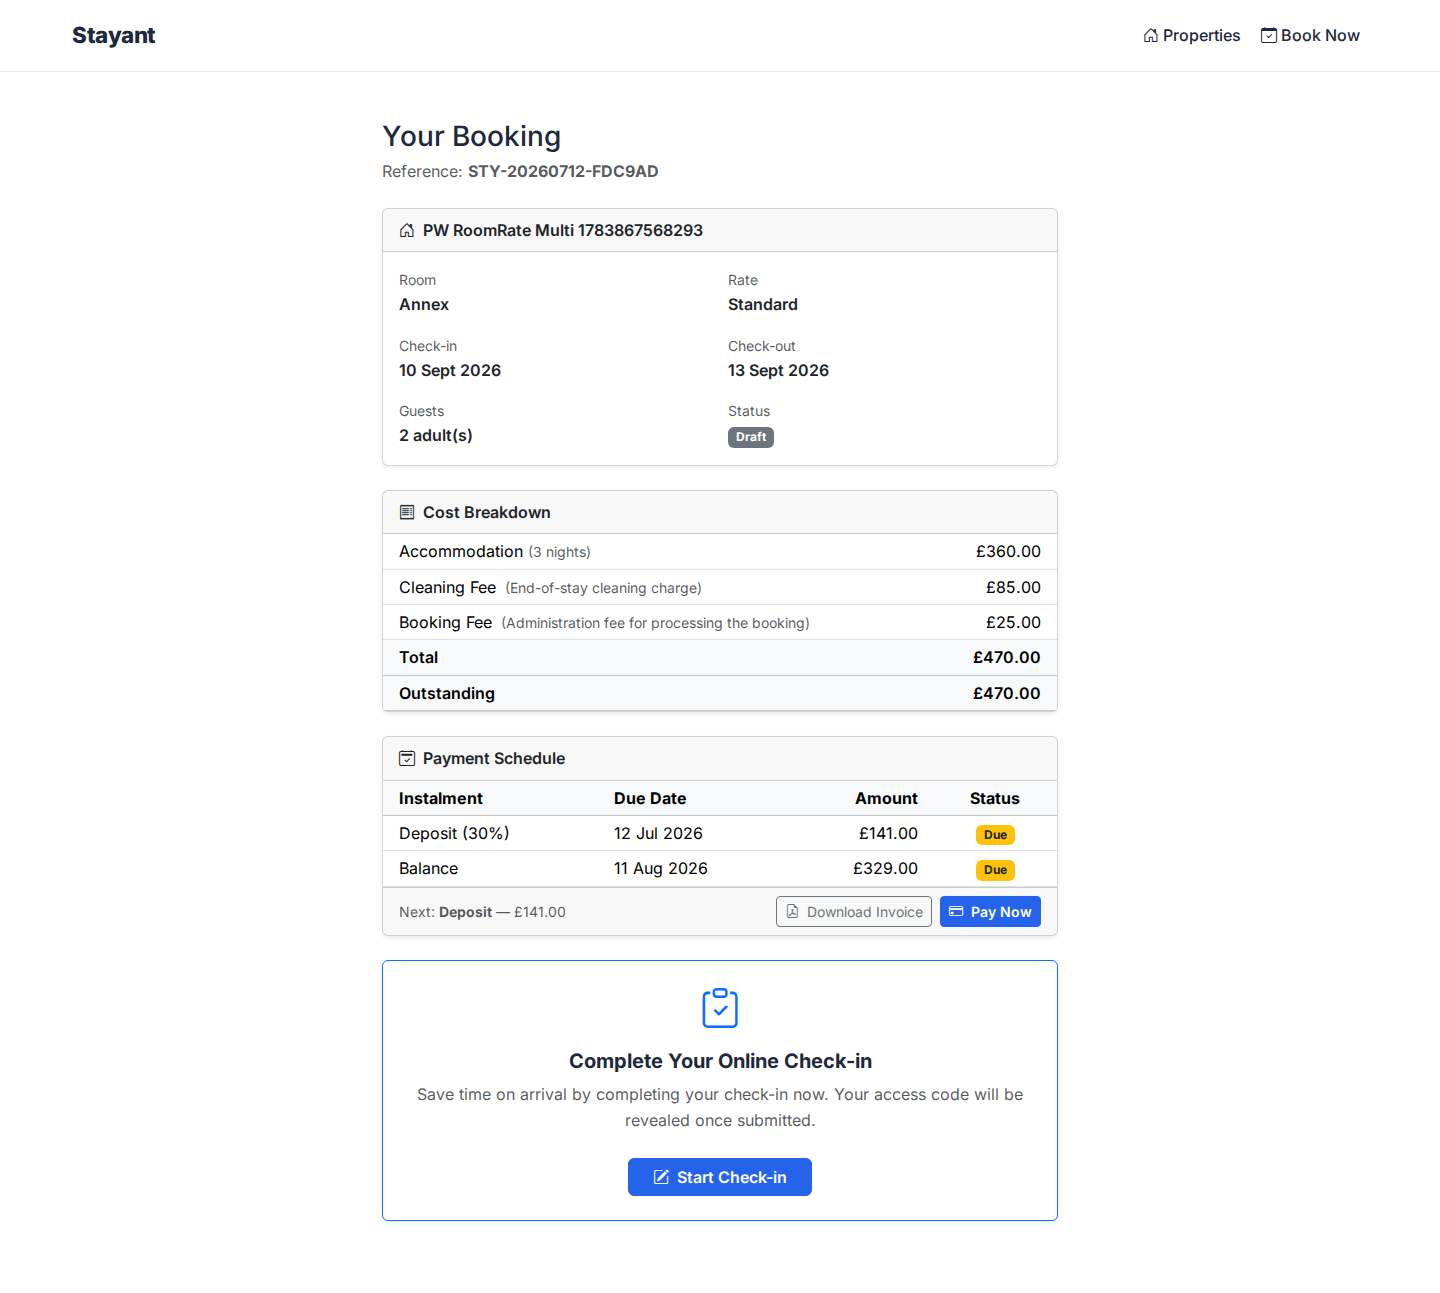Select the Draft status badge
This screenshot has height=1293, width=1440.
coord(751,437)
